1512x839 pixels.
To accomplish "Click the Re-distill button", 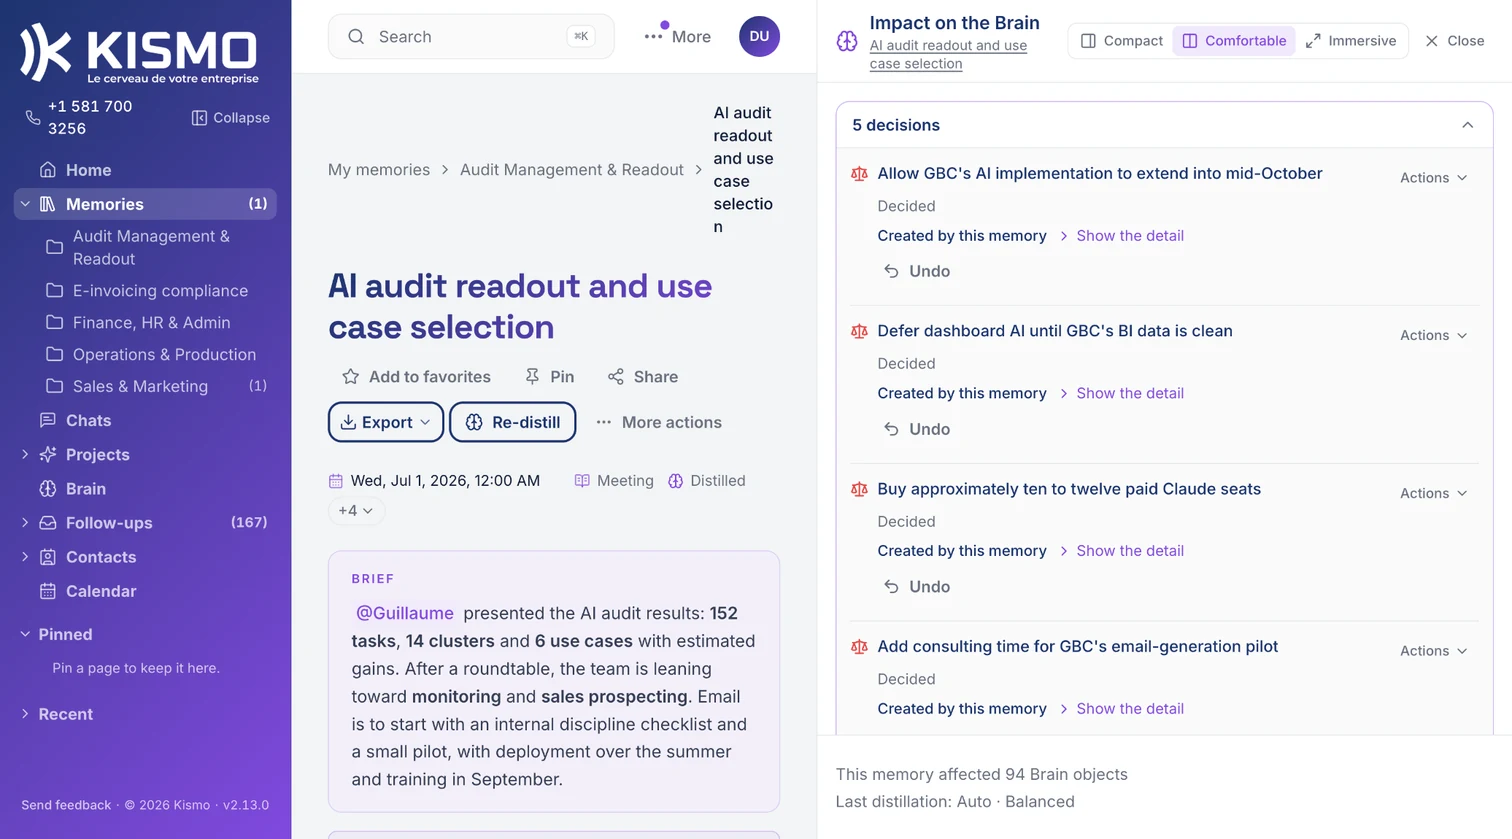I will tap(513, 422).
